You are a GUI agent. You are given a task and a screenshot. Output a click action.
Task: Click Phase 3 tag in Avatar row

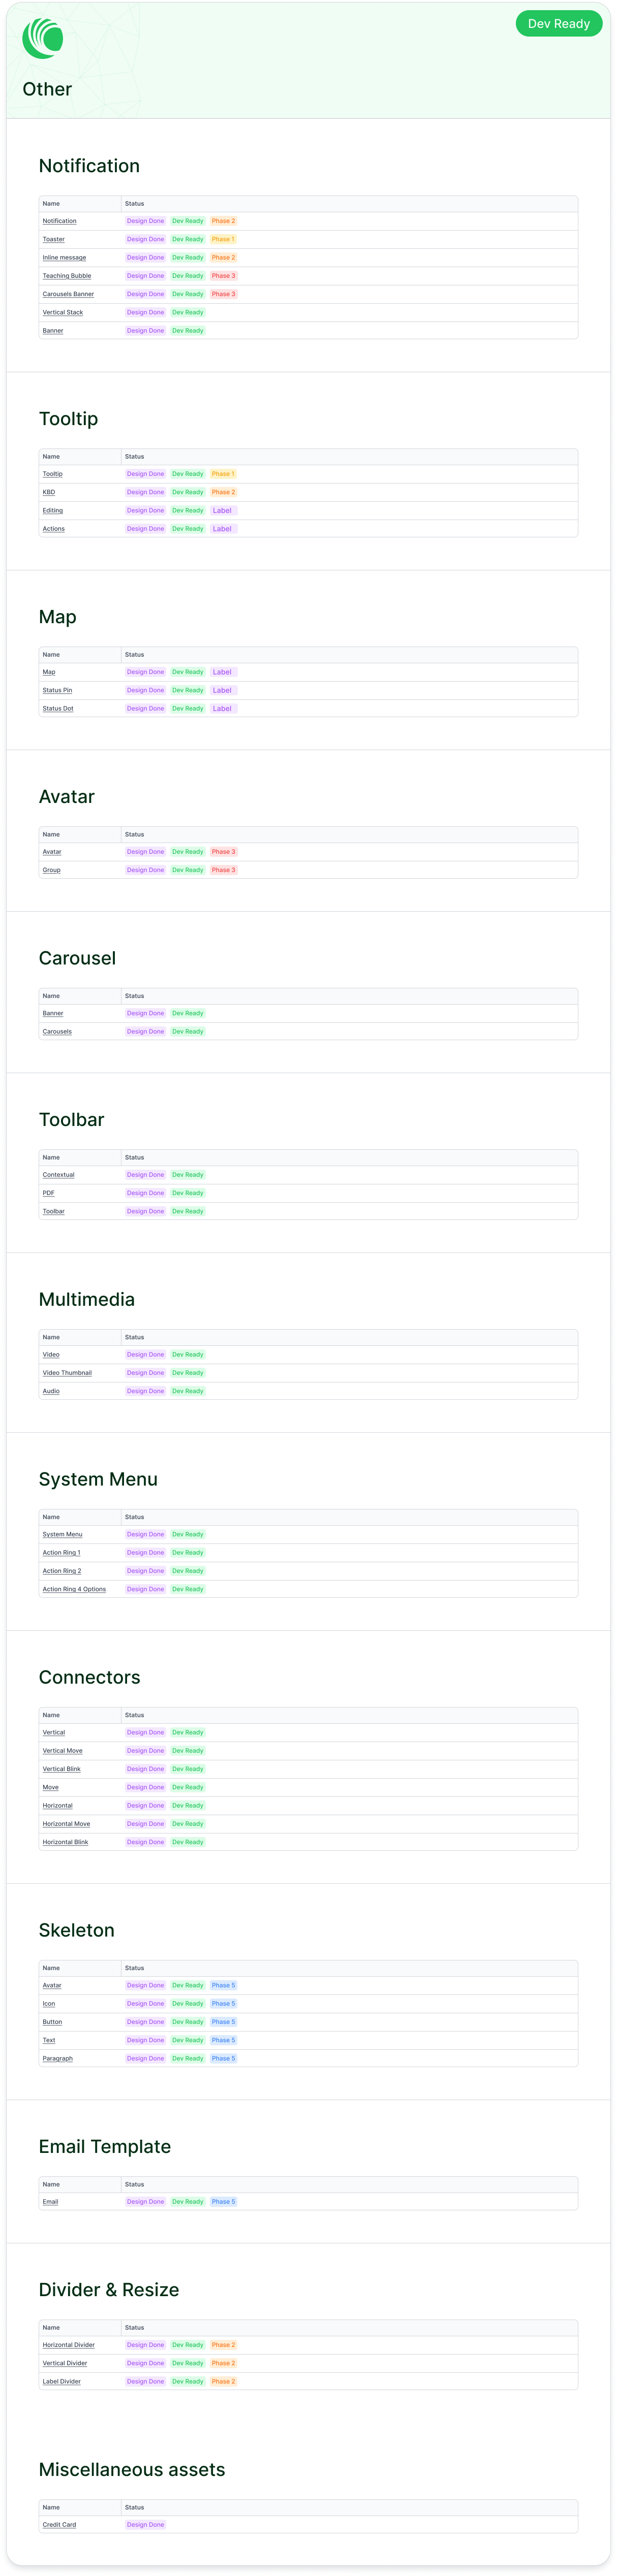click(223, 852)
